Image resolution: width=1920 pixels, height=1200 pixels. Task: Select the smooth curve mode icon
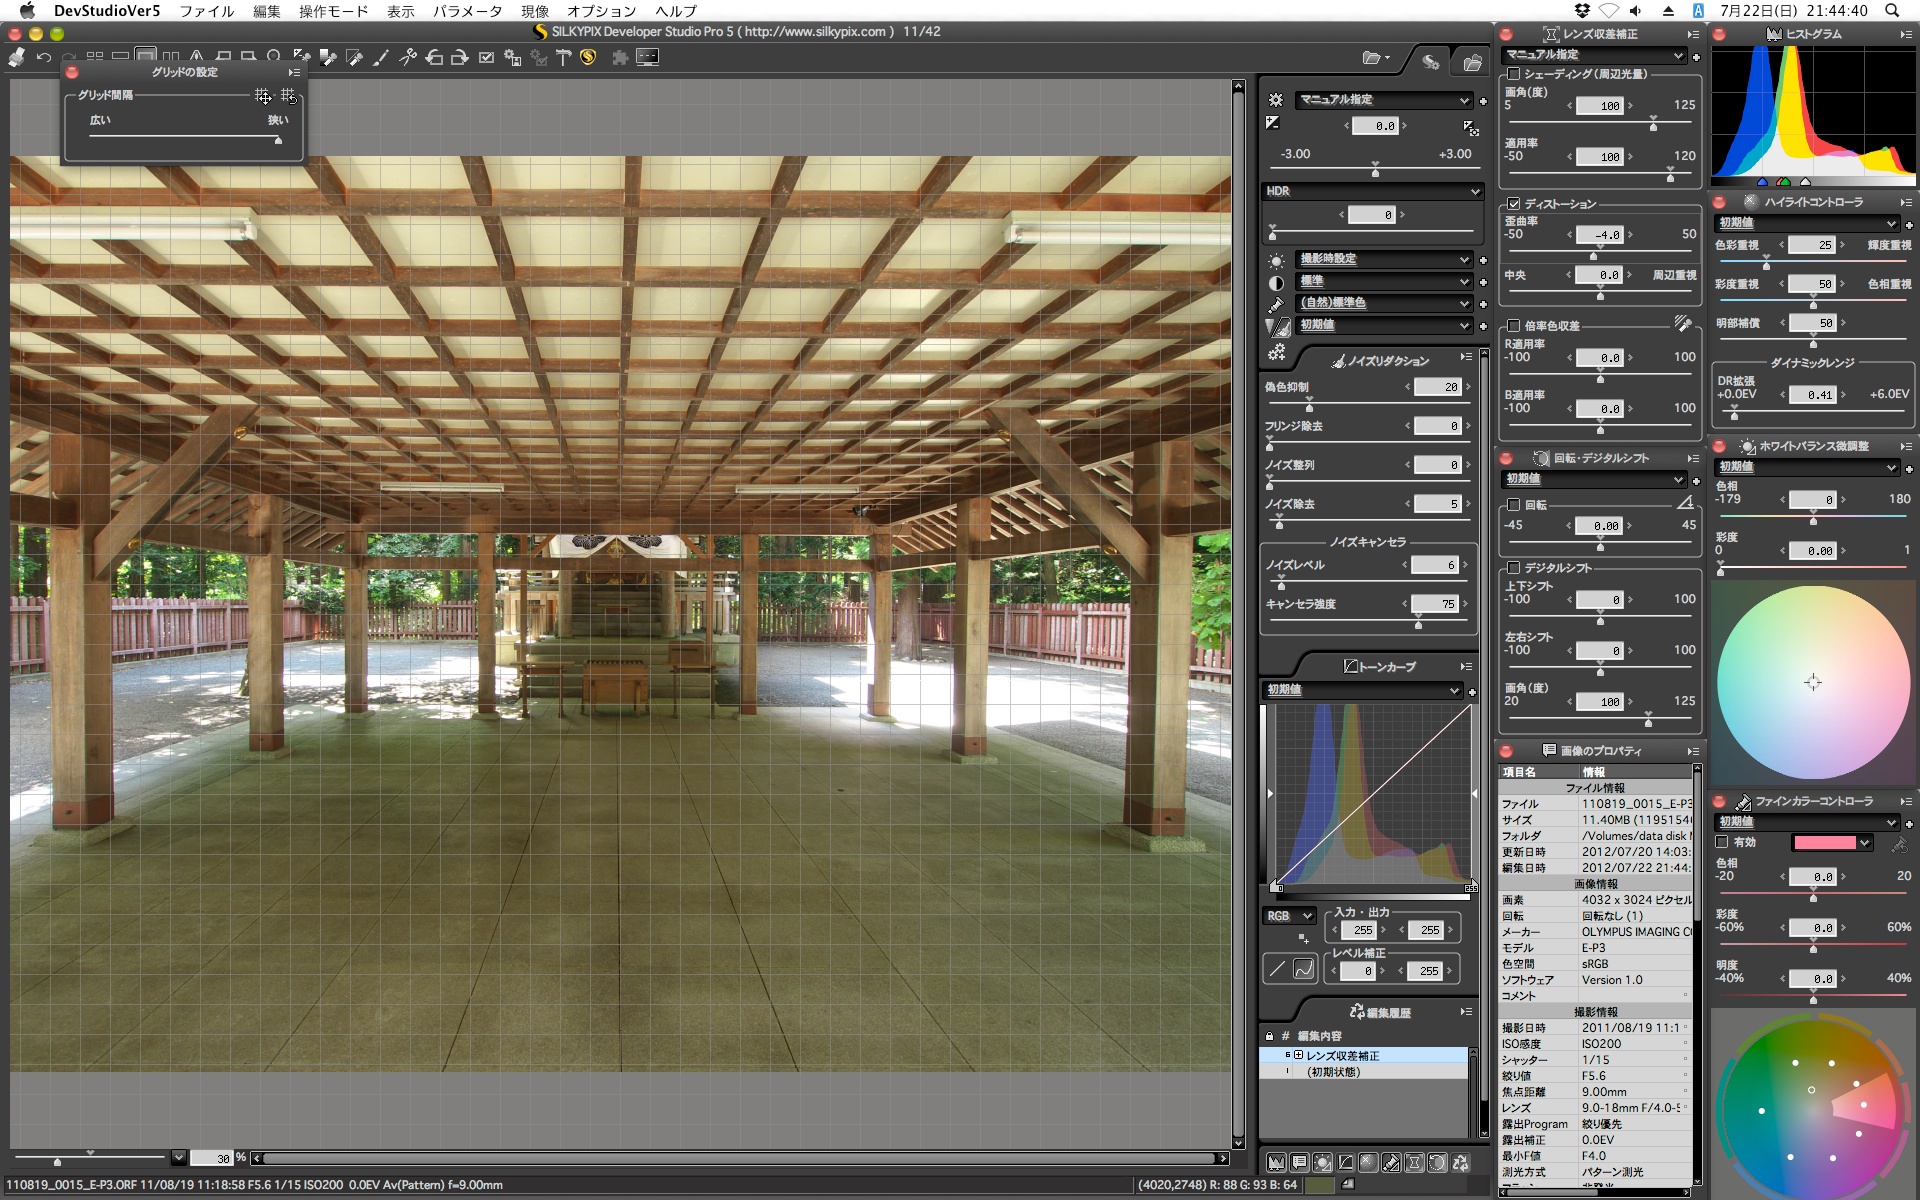(1304, 968)
